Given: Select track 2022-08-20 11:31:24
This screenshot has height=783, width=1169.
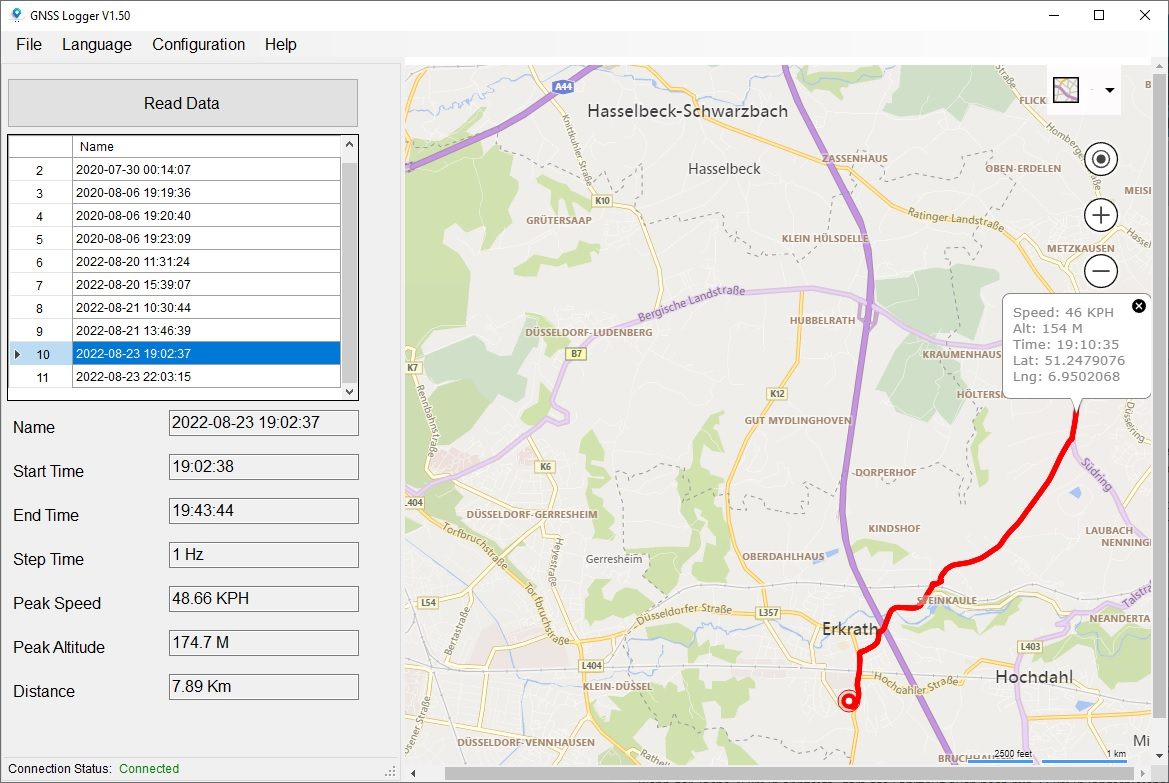Looking at the screenshot, I should [x=205, y=262].
